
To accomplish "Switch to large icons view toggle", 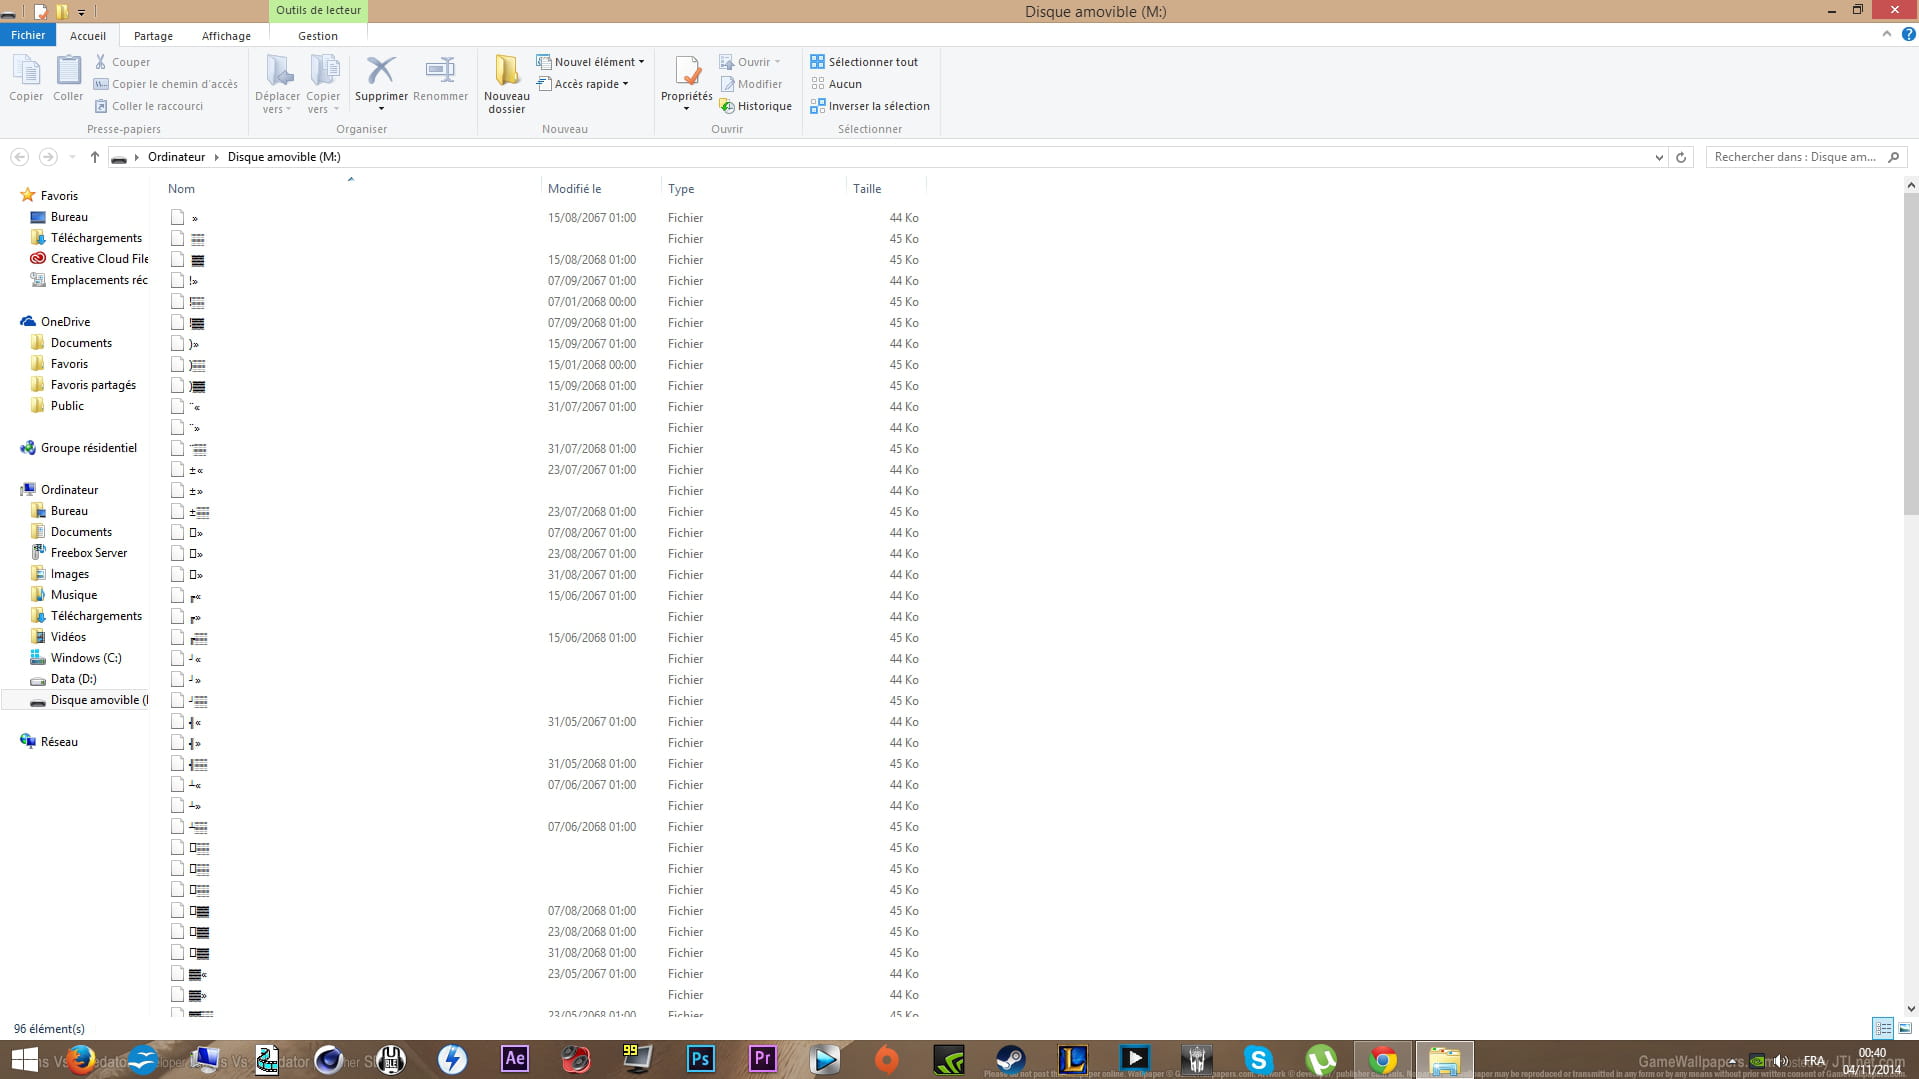I will pos(1905,1028).
